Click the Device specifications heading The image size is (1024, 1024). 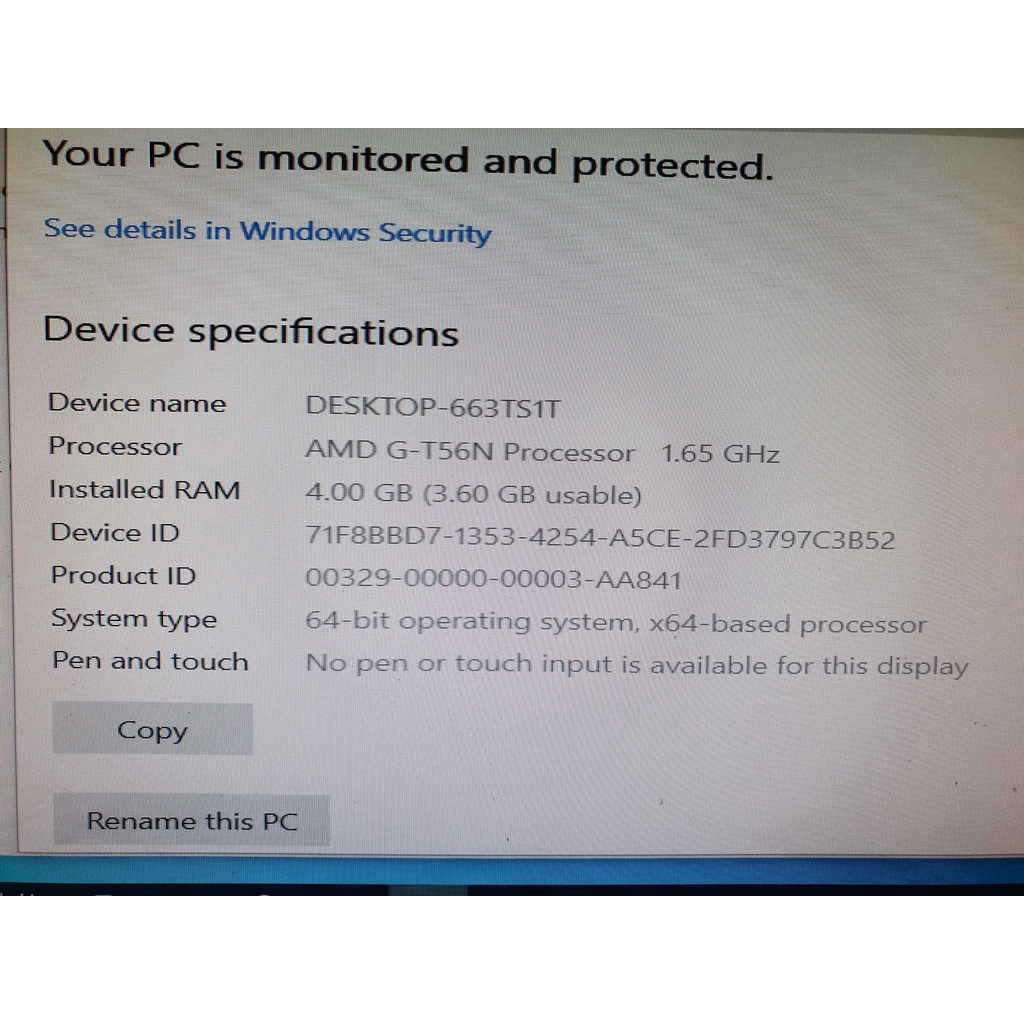250,331
